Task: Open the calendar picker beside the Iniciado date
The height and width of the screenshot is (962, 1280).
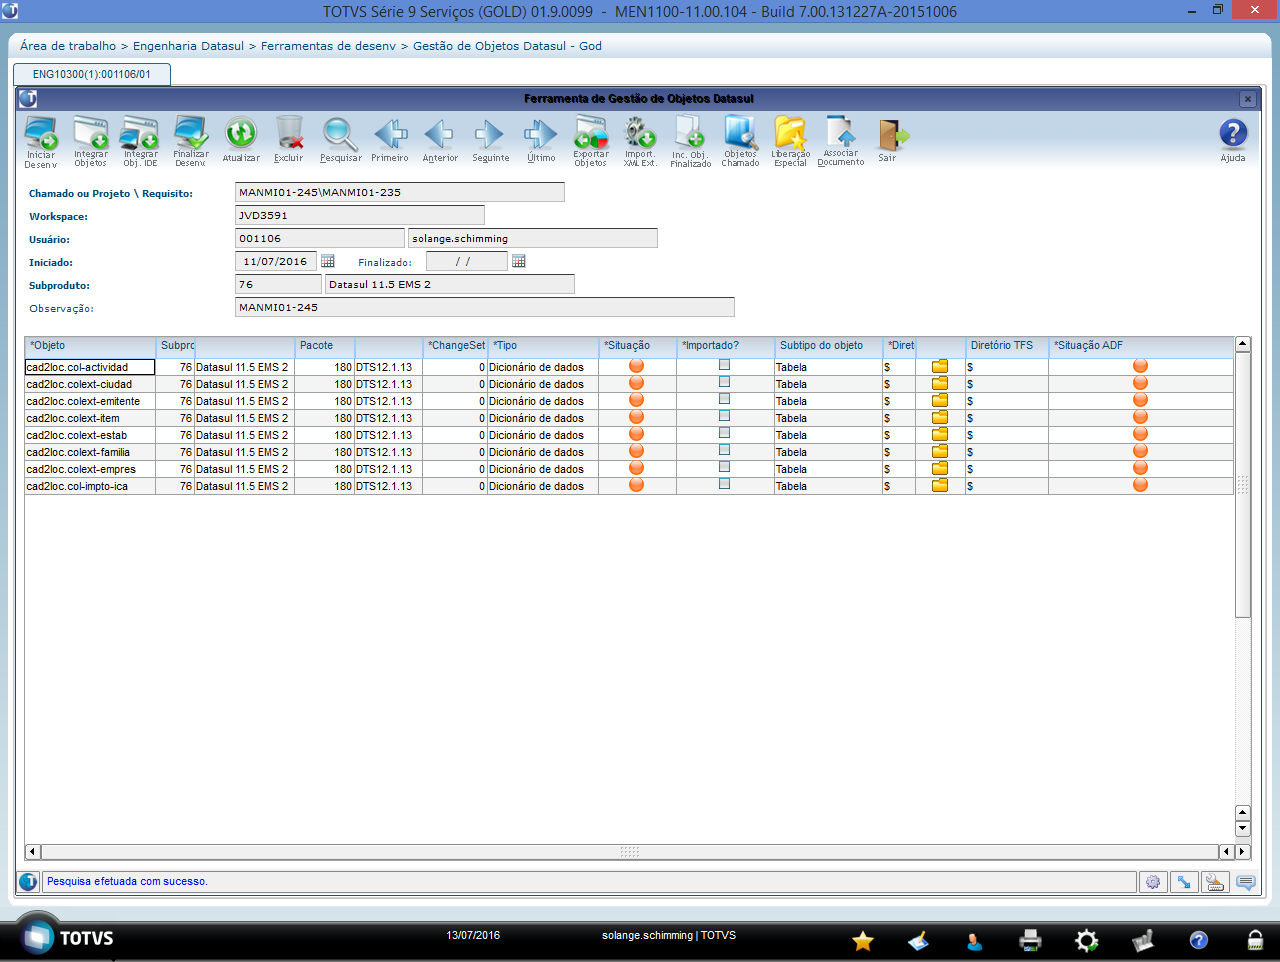Action: (328, 261)
